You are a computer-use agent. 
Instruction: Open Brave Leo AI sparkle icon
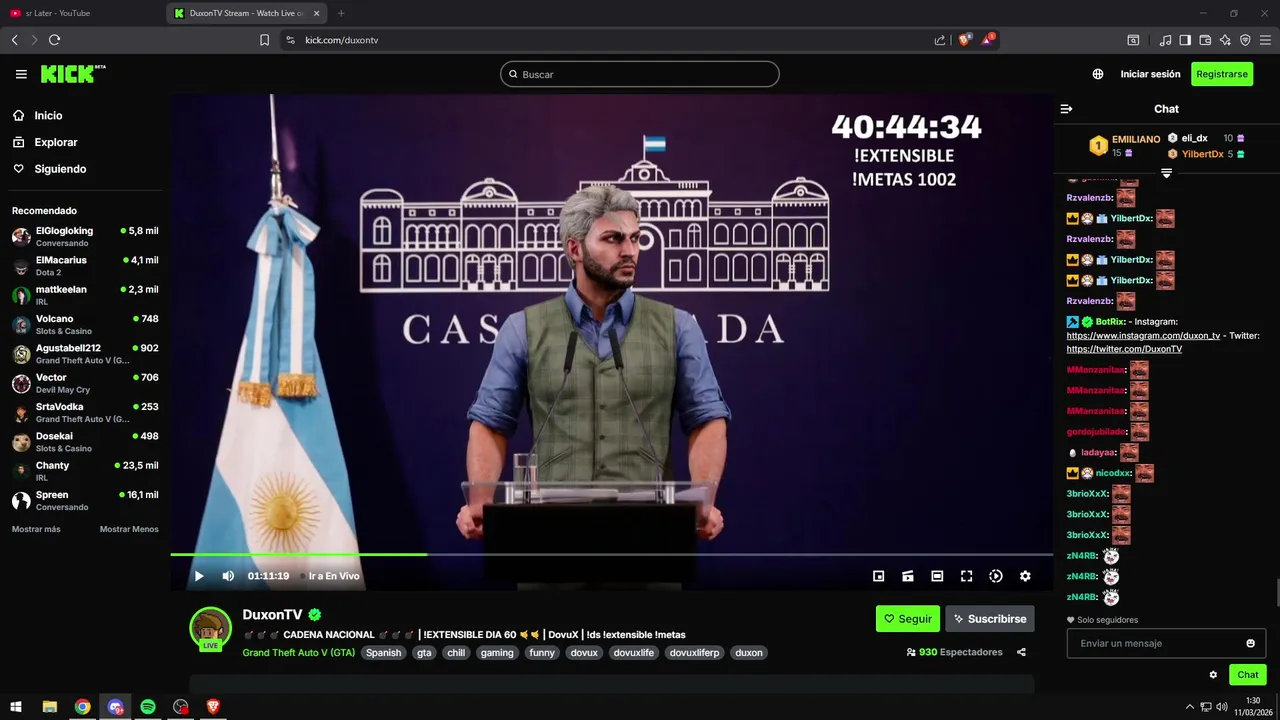point(1225,40)
